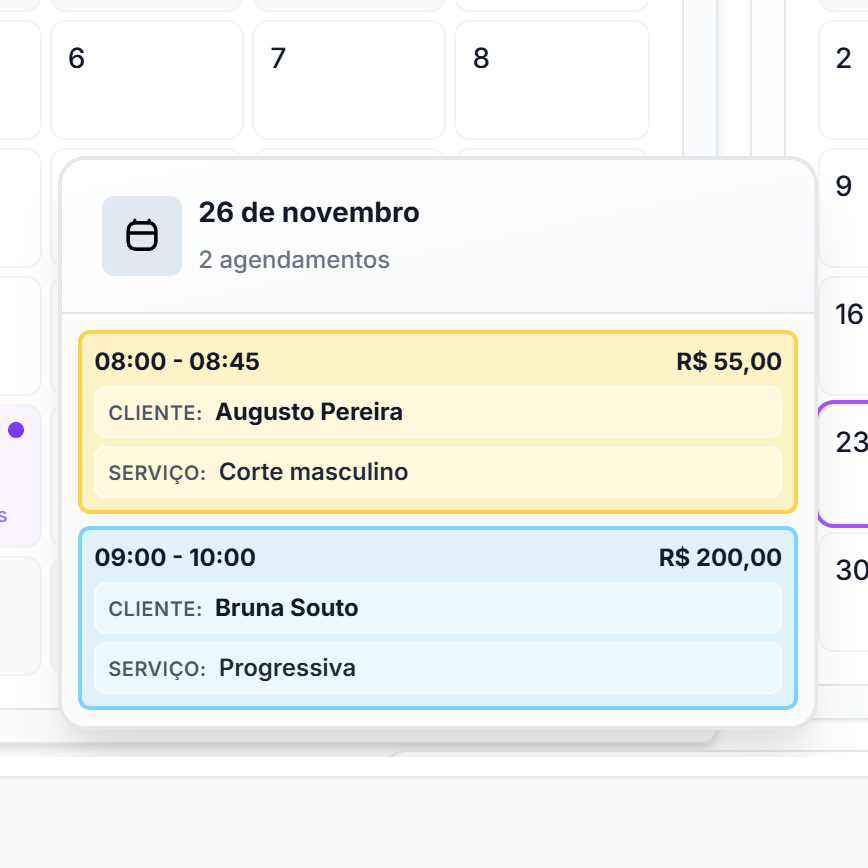Click the 26 de novembro popup title
Image resolution: width=868 pixels, height=868 pixels.
coord(309,213)
